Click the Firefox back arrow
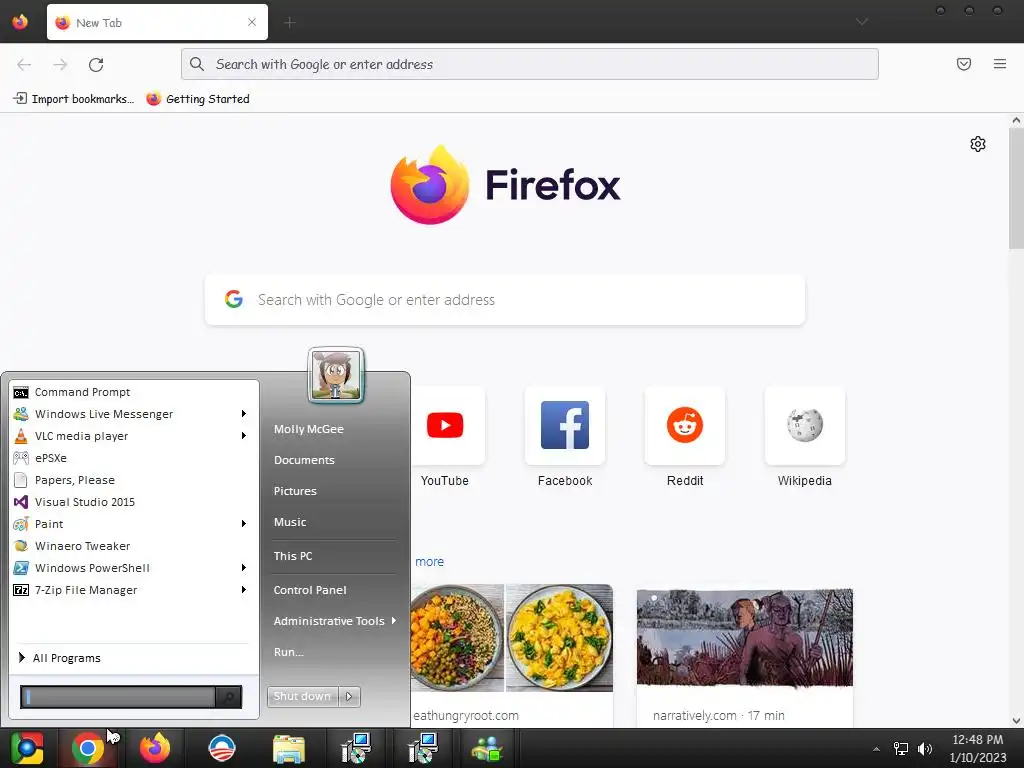1024x768 pixels. [x=24, y=64]
